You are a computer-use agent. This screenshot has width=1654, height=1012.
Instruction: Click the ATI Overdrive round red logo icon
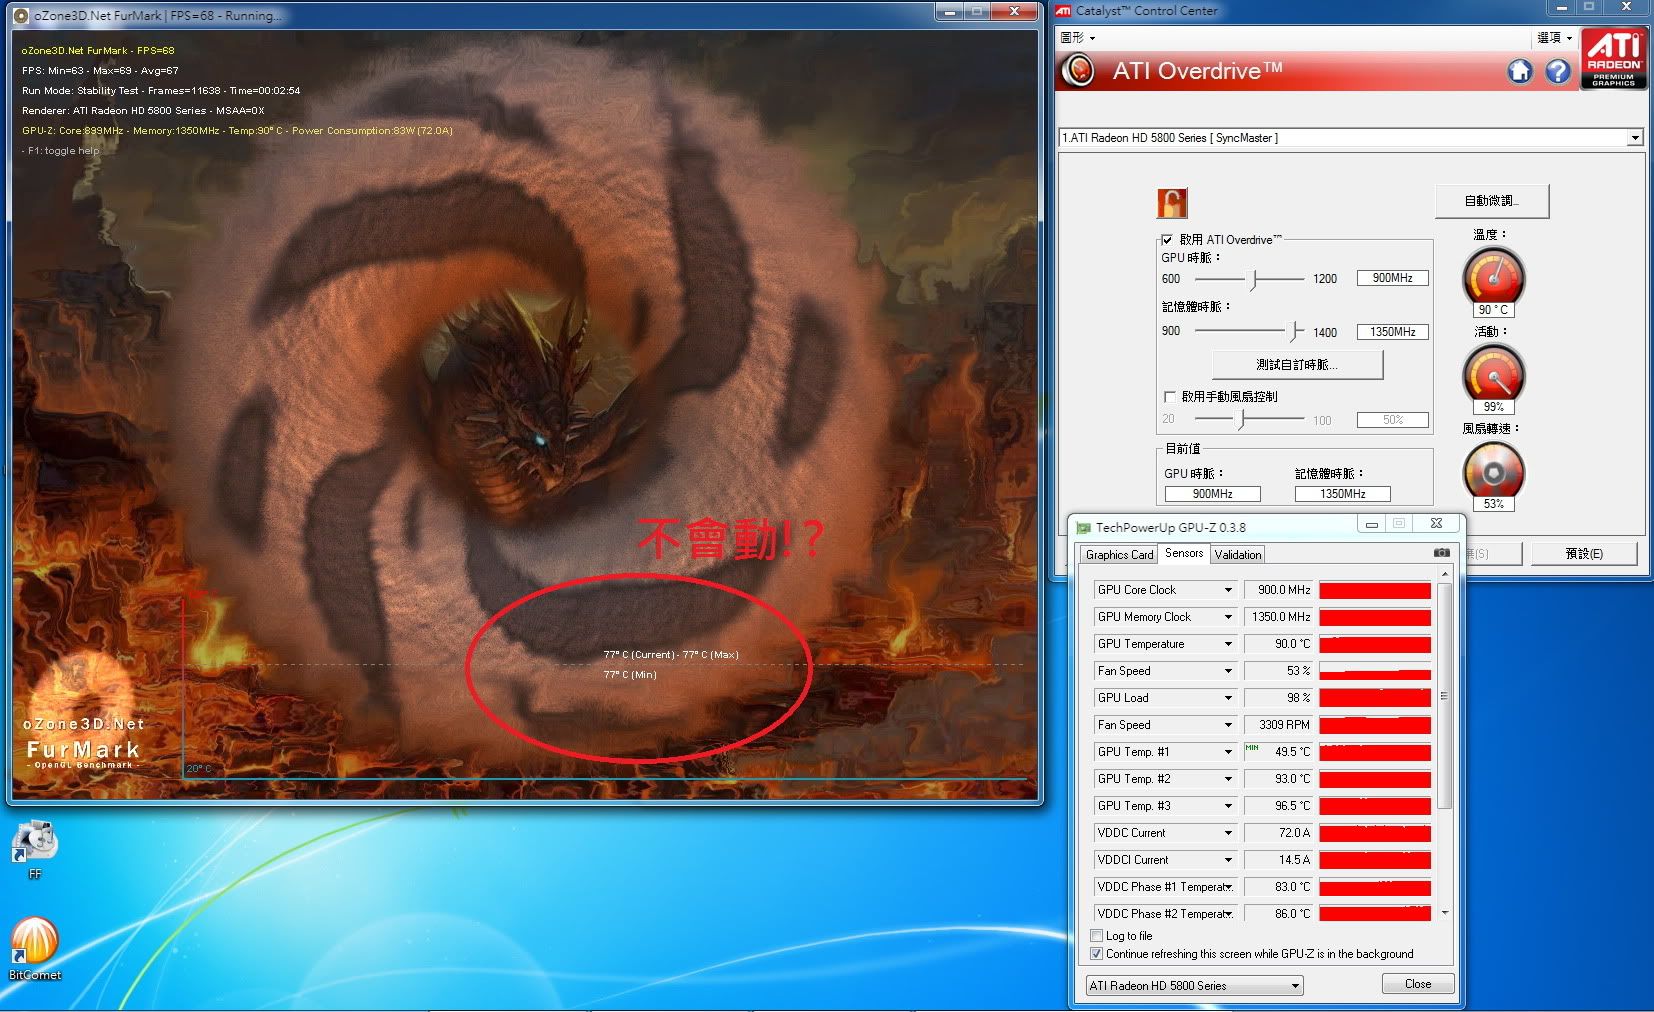(1078, 70)
